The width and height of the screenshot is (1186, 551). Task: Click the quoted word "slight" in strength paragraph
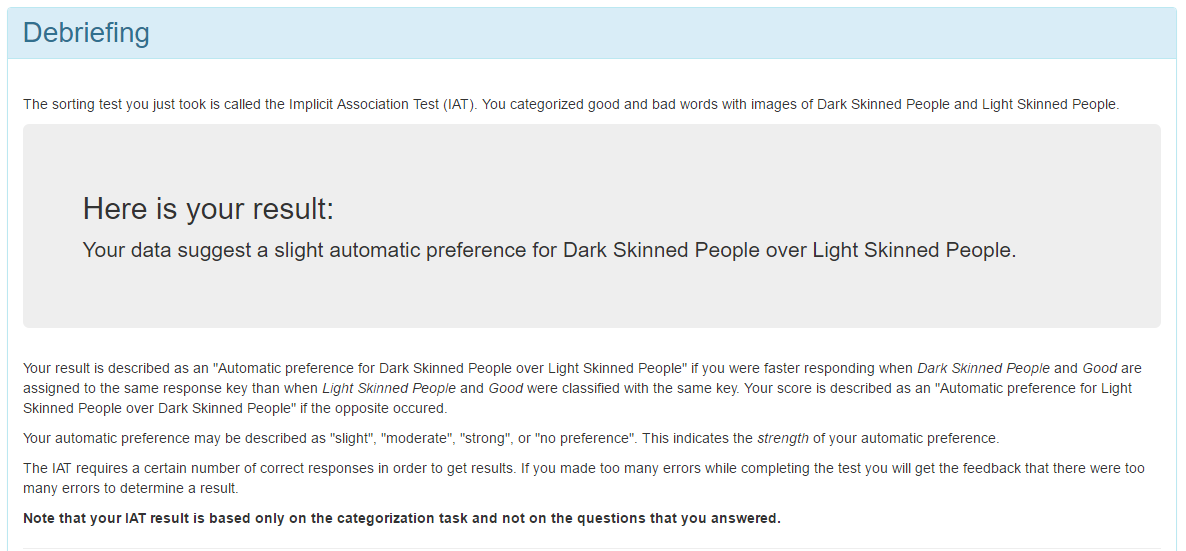(350, 438)
